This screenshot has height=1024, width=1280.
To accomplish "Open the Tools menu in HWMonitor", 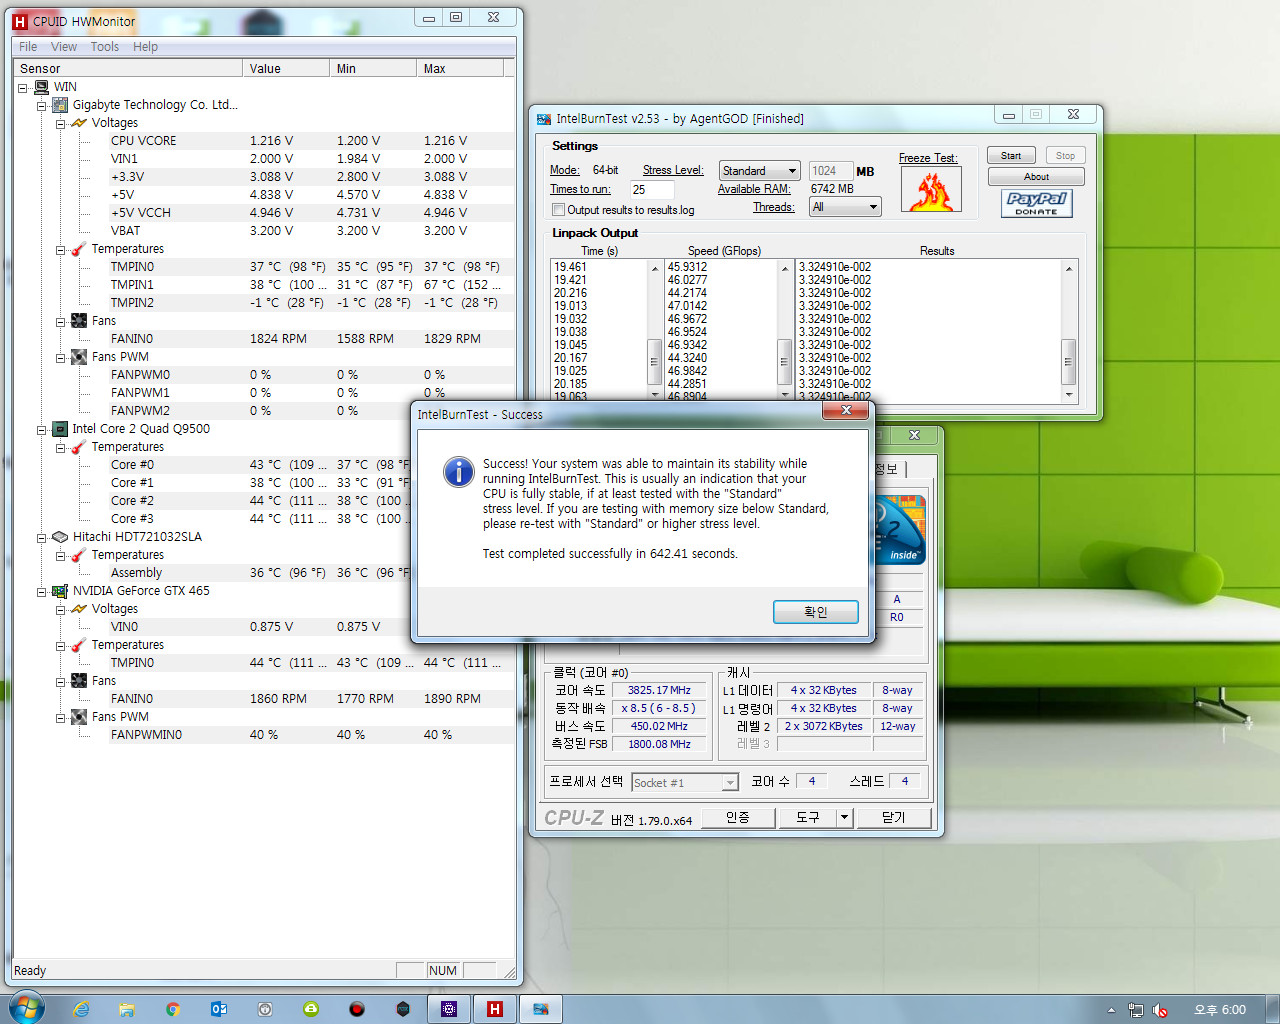I will click(105, 47).
